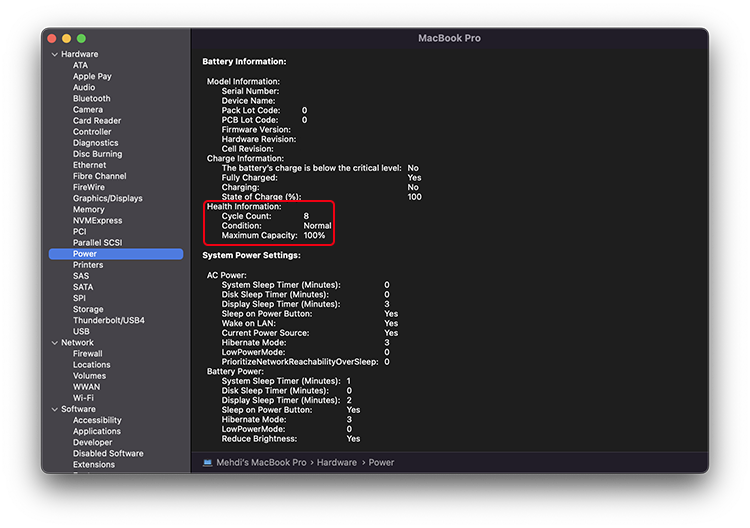Click the yellow minimize window button
The image size is (750, 528).
[66, 38]
